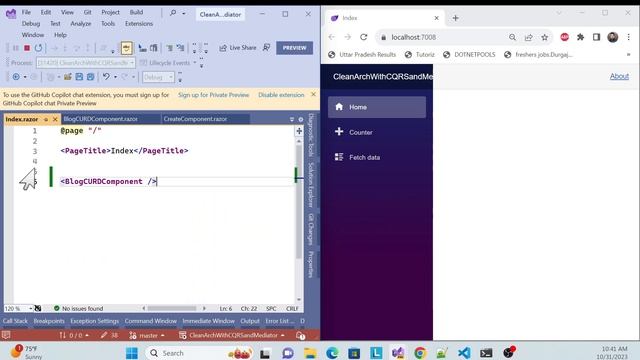
Task: Open the Debug menu
Action: click(31, 24)
